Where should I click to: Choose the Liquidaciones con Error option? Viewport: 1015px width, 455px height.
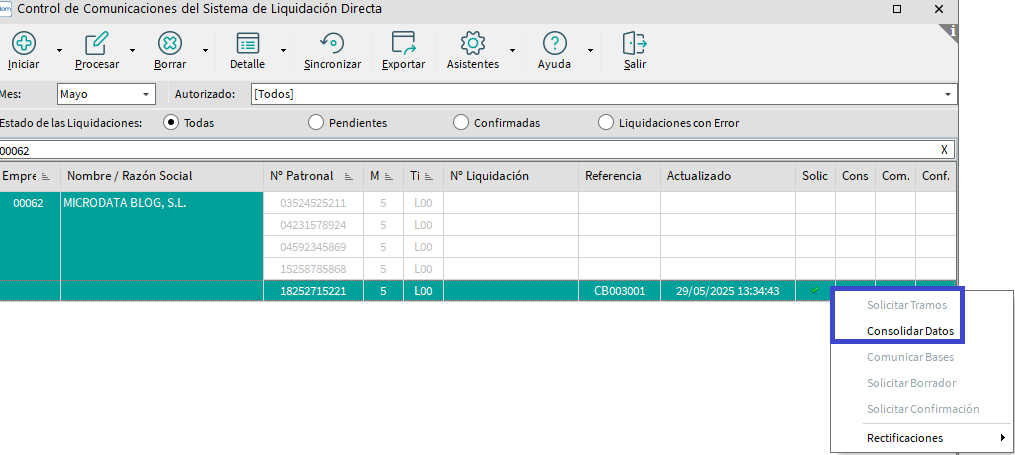pos(605,123)
